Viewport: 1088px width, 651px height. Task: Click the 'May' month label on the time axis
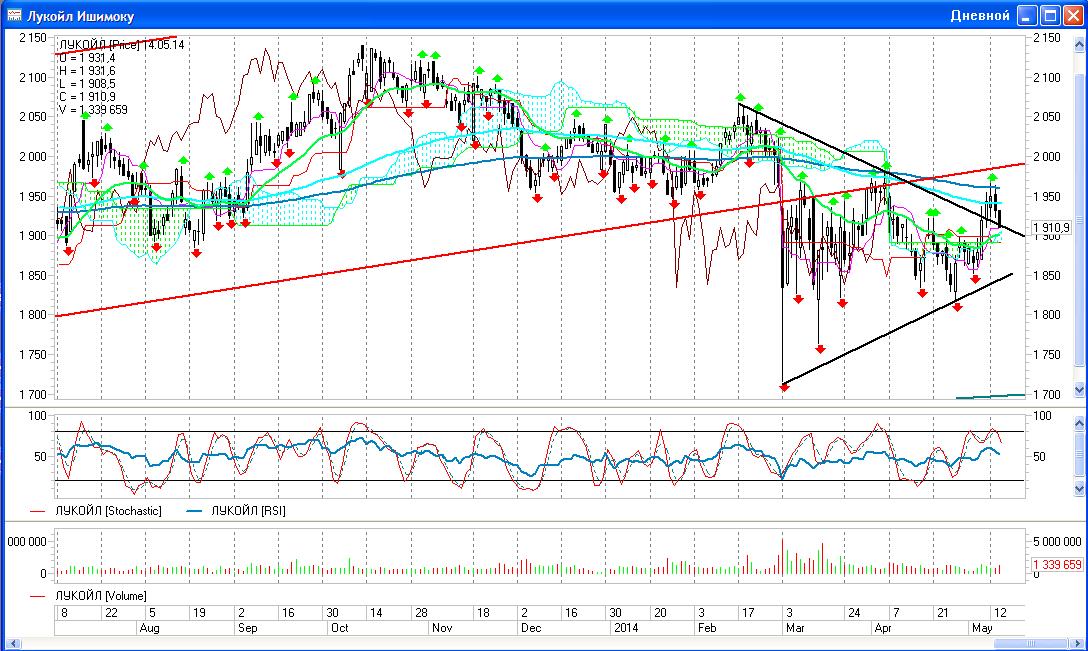pos(982,627)
